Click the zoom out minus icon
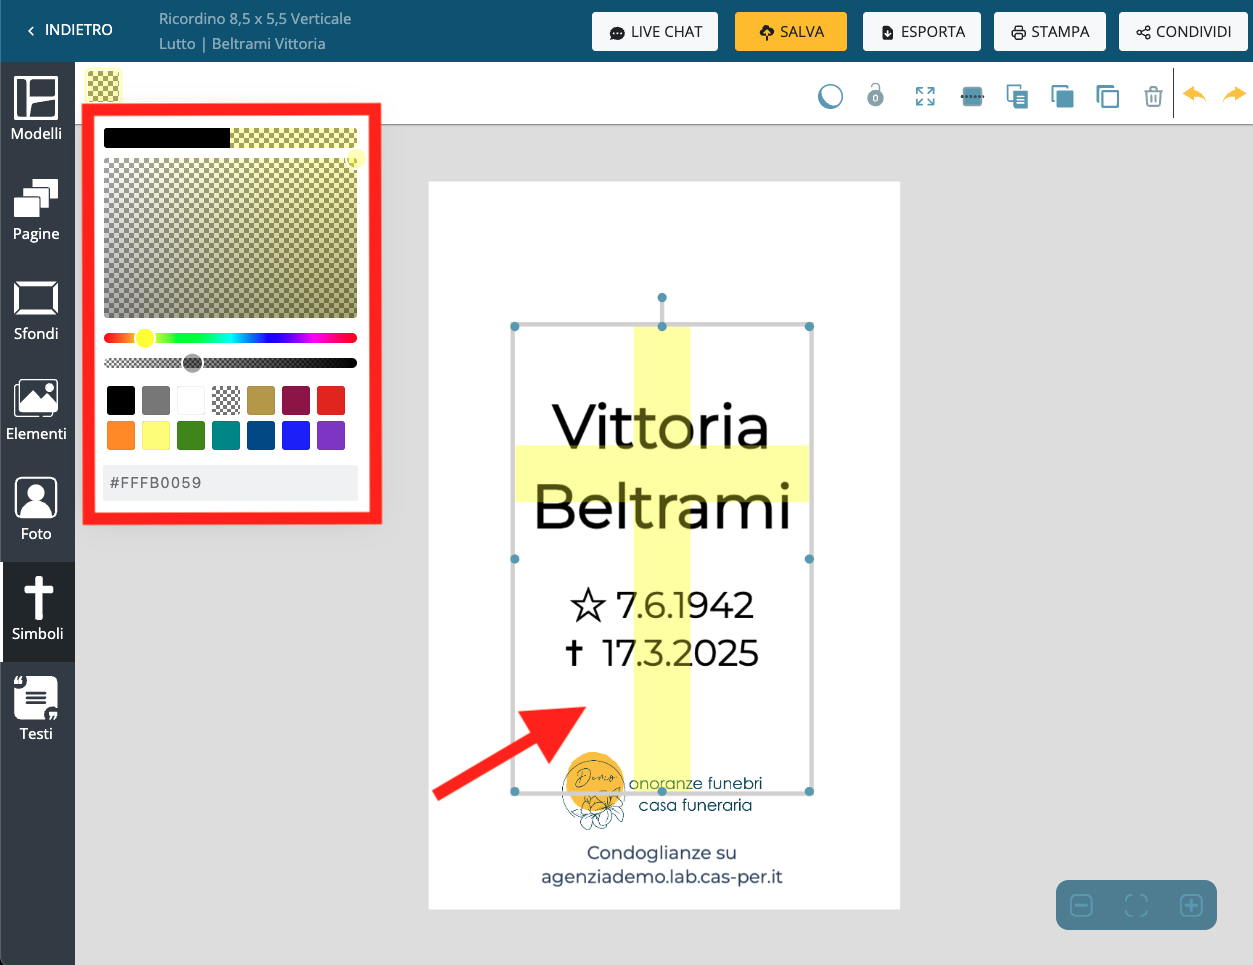 click(1081, 905)
